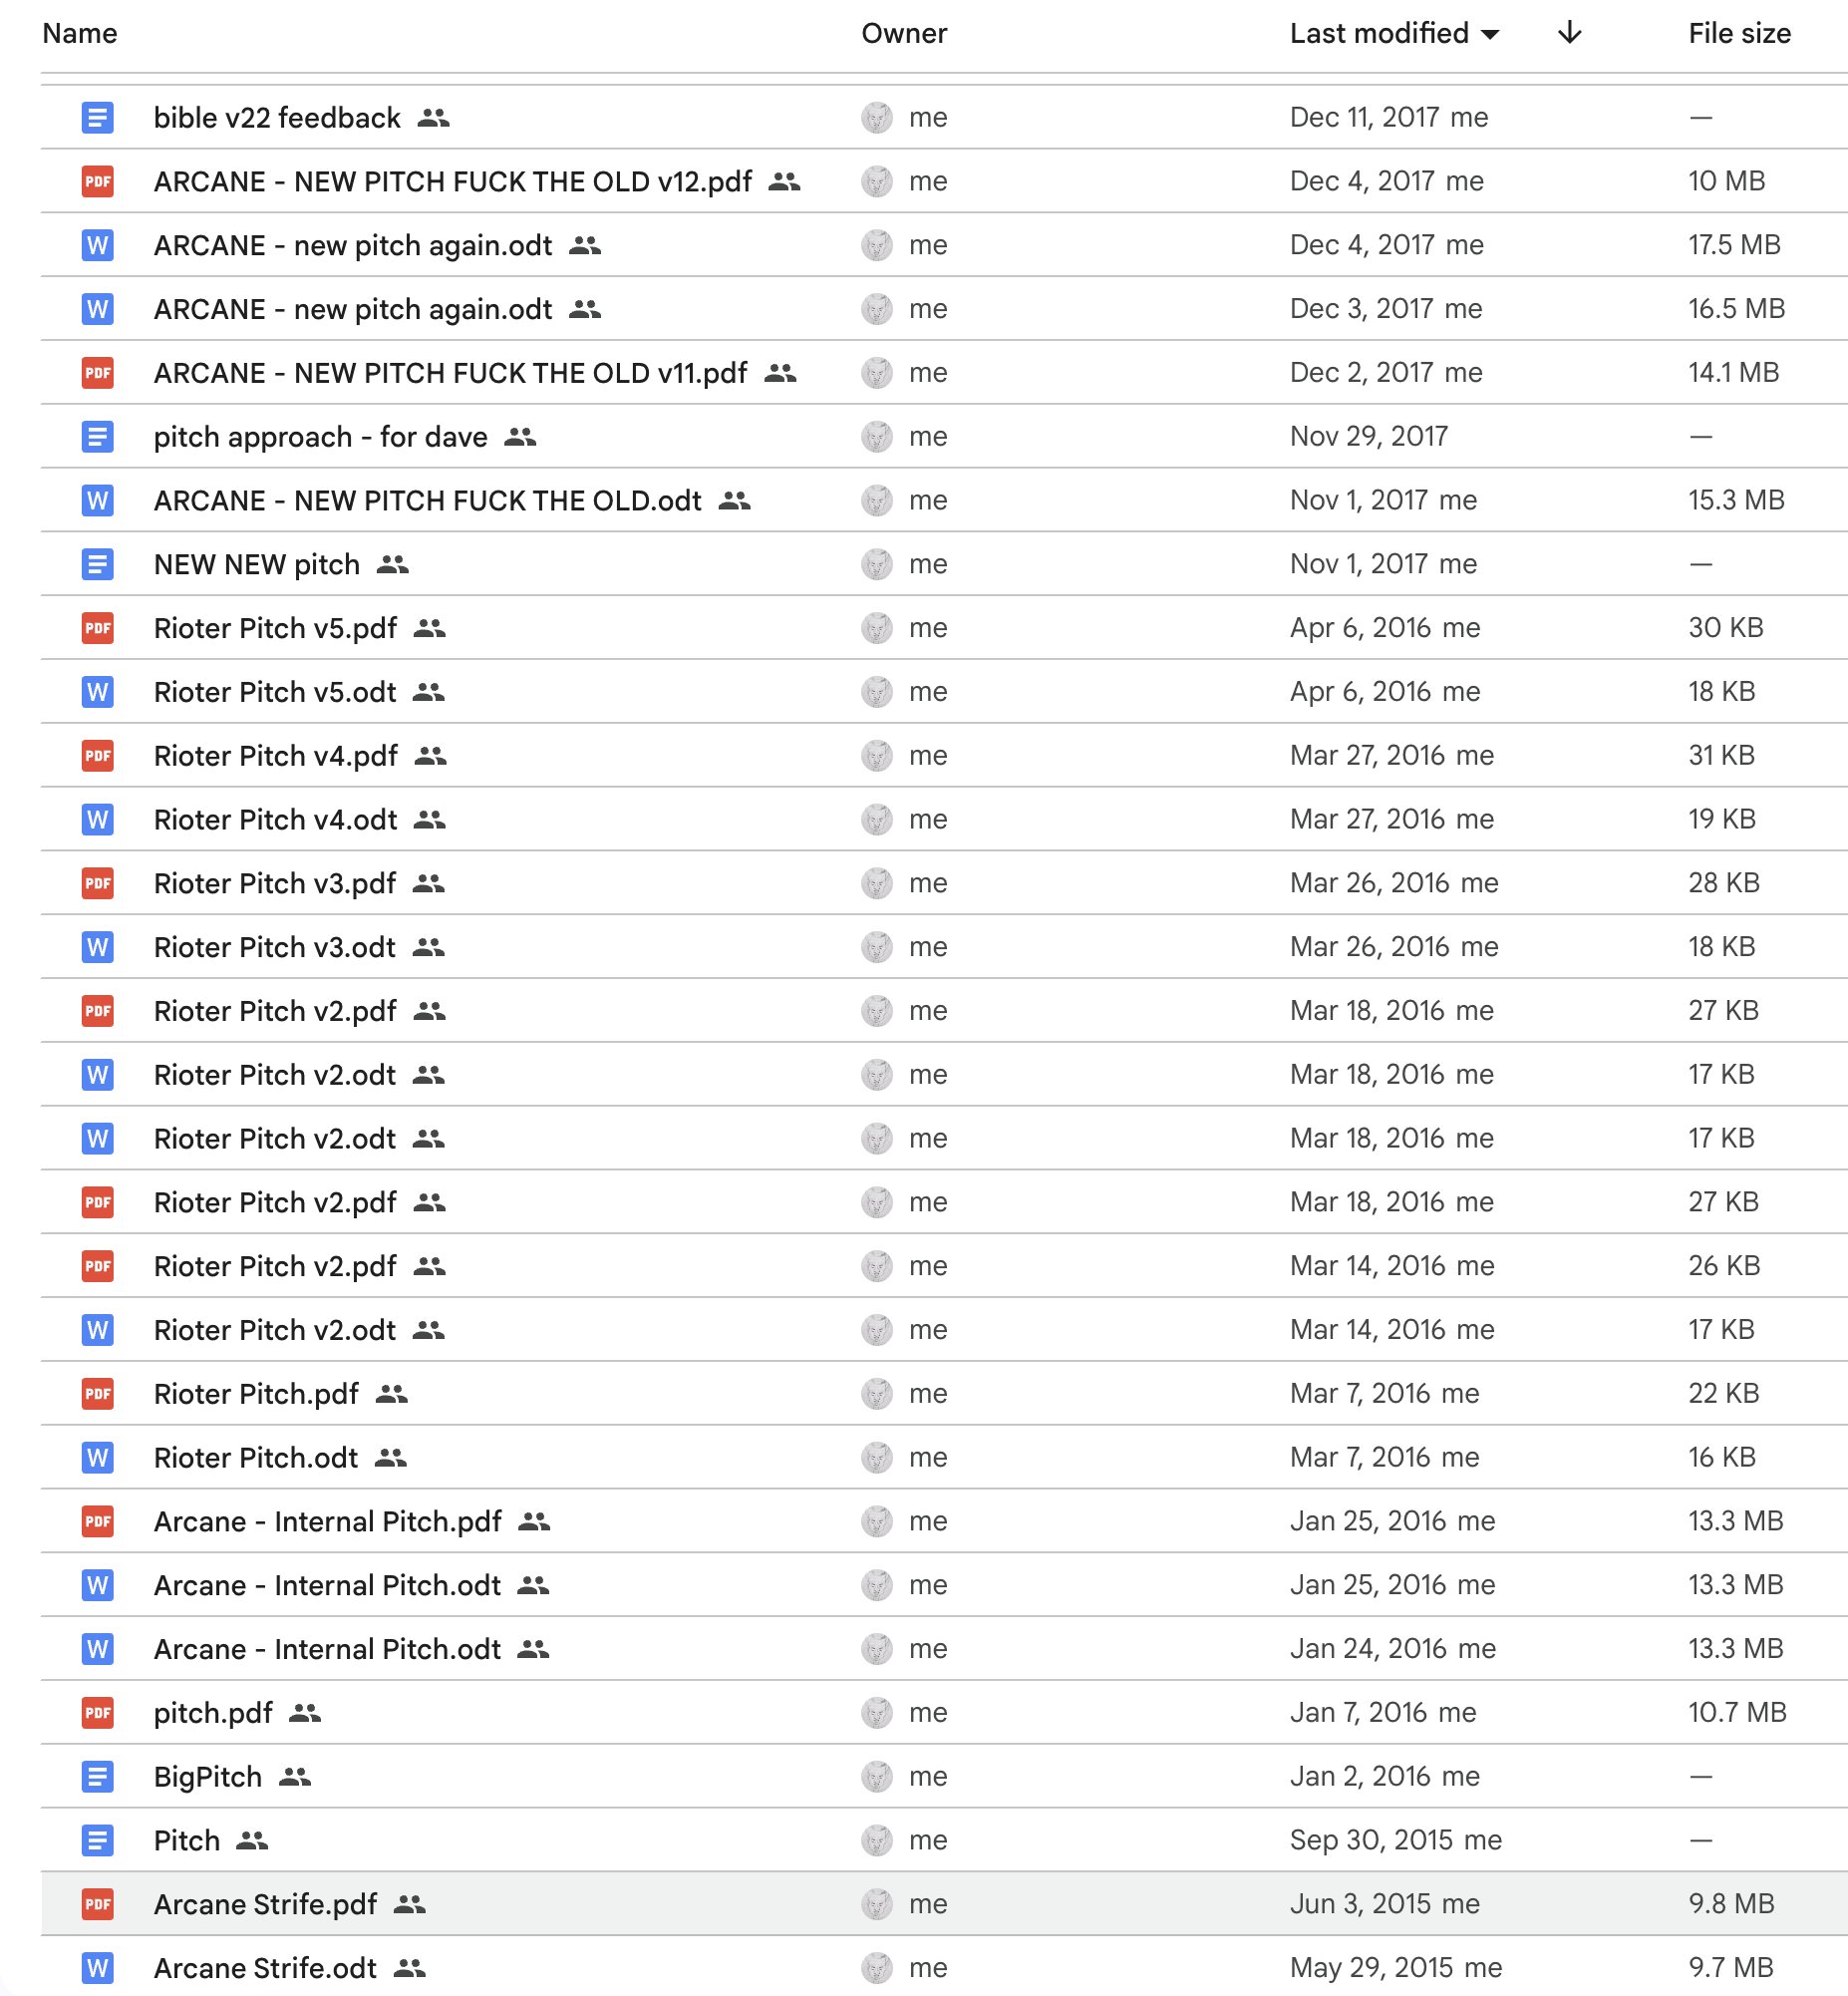This screenshot has height=1996, width=1848.
Task: Select the file 'Arcane - Internal Pitch.pdf'
Action: coord(328,1522)
